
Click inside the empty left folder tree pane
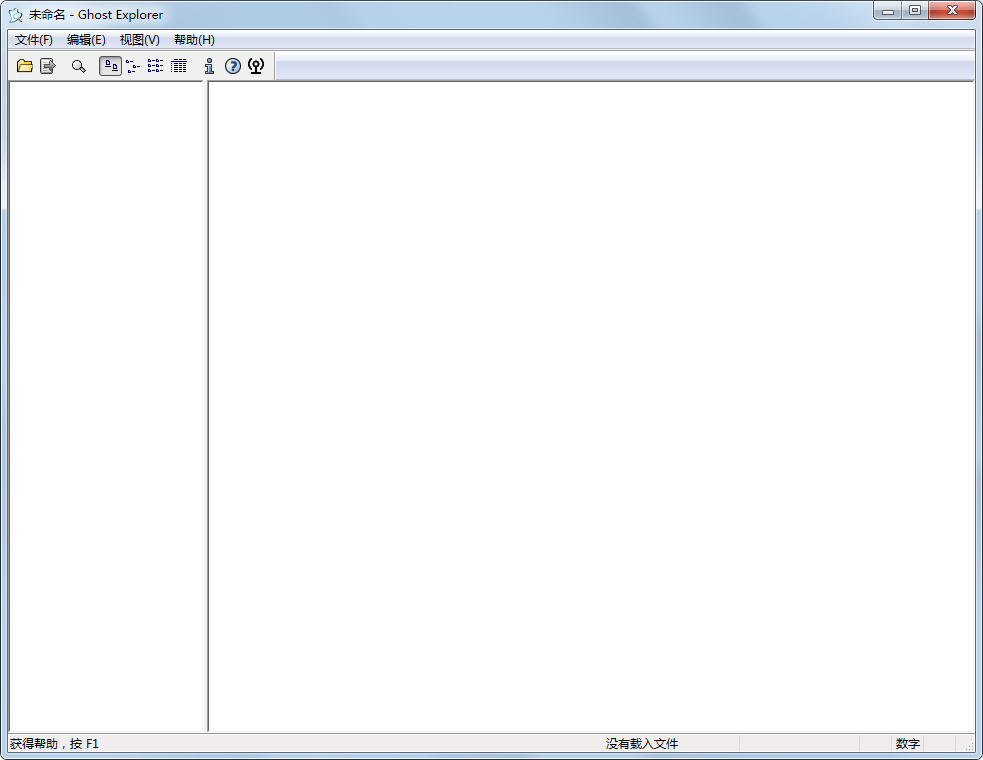click(x=106, y=400)
